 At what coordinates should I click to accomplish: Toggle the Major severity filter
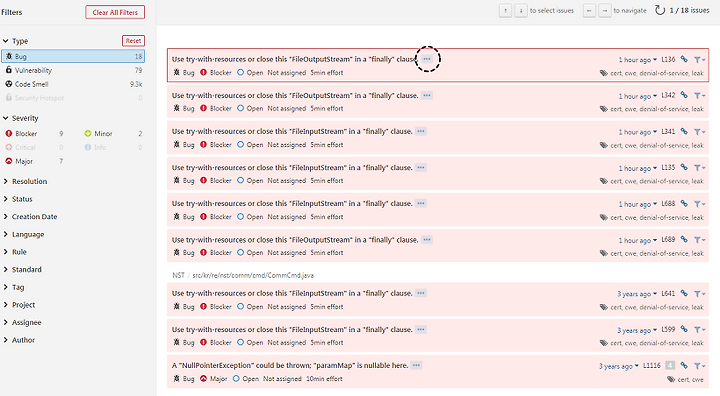(x=34, y=161)
